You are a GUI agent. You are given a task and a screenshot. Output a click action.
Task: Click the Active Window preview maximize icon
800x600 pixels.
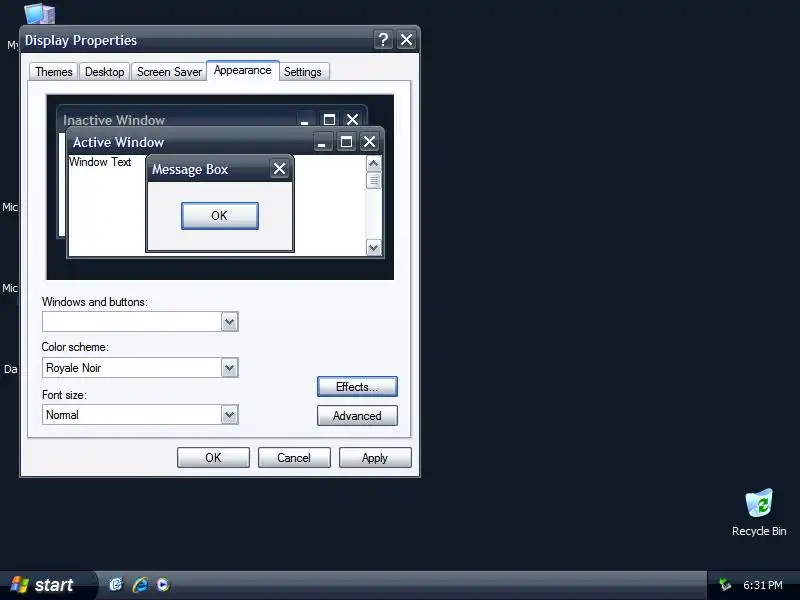click(x=346, y=142)
